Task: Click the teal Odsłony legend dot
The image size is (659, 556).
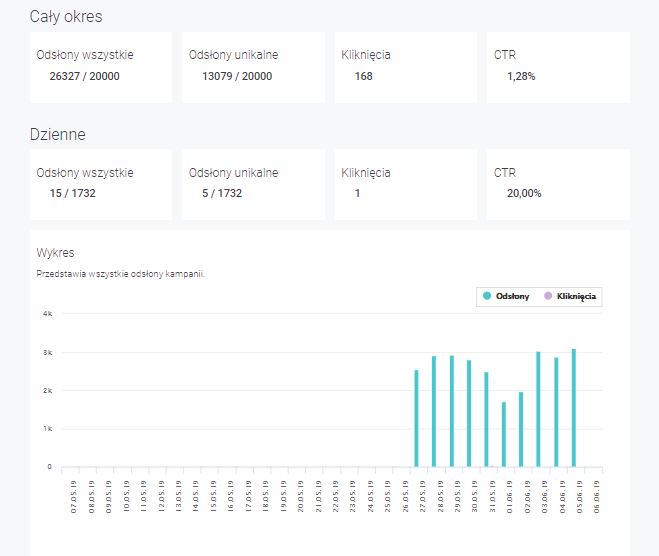Action: [x=487, y=297]
